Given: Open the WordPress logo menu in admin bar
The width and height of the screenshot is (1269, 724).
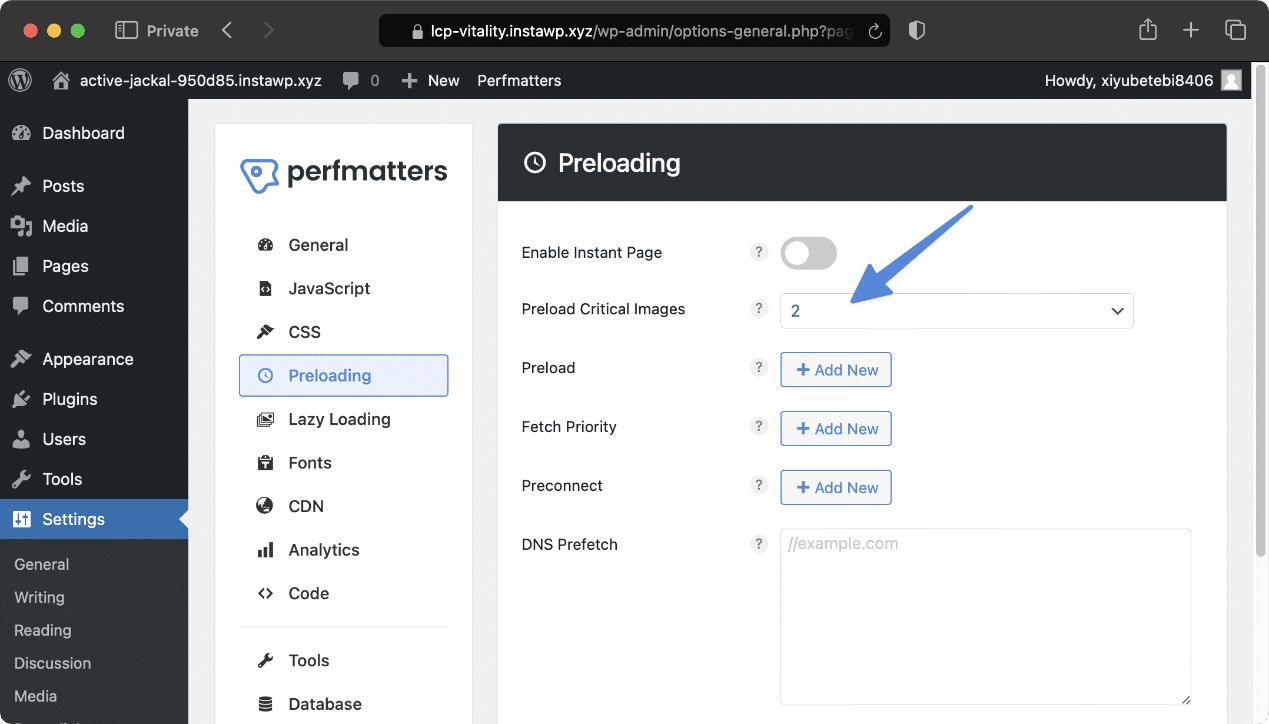Looking at the screenshot, I should coord(20,80).
